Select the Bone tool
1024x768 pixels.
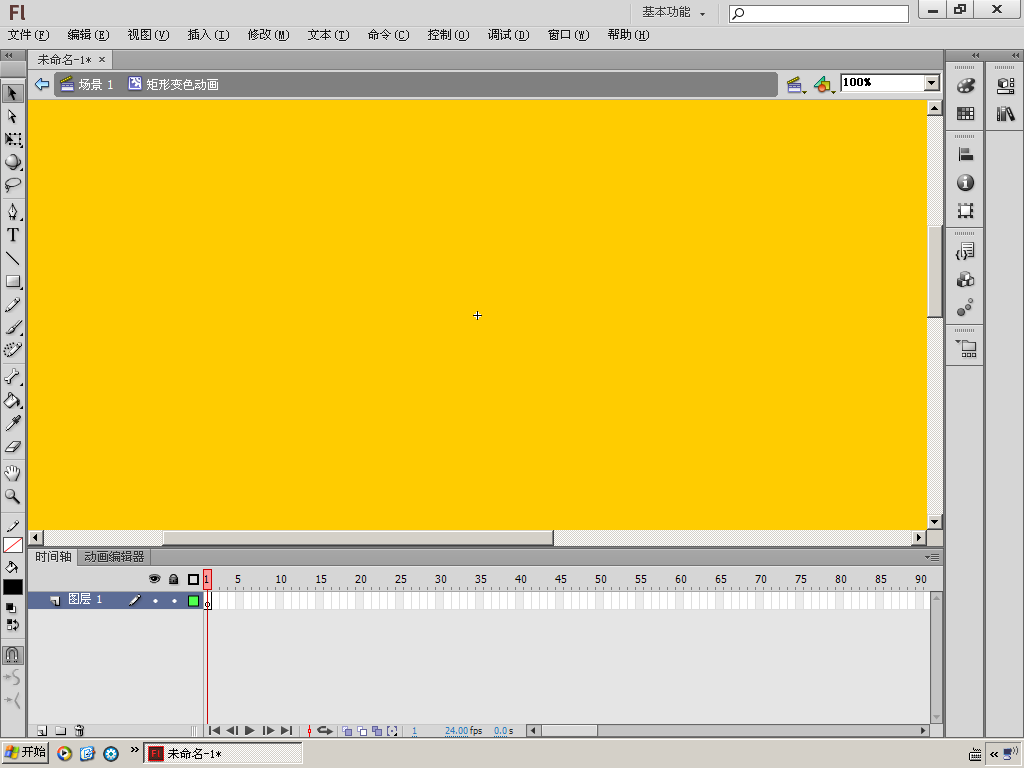[12, 377]
